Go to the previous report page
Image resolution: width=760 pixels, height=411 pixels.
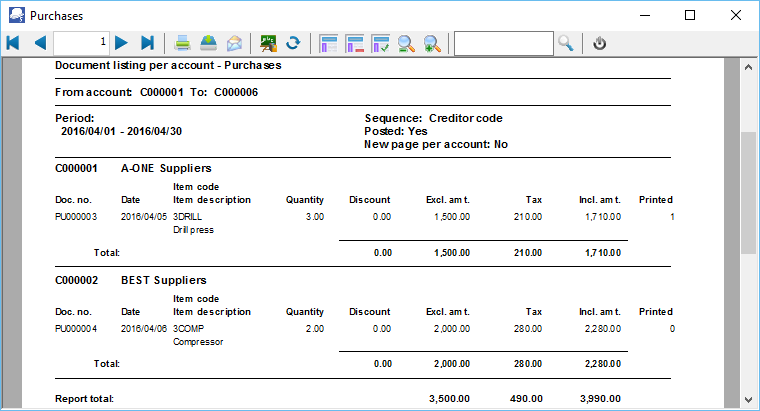tap(40, 43)
